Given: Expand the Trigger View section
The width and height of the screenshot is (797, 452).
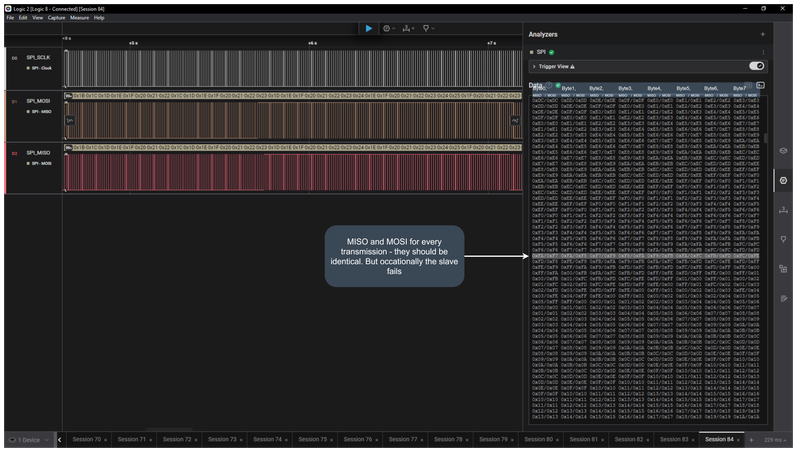Looking at the screenshot, I should pyautogui.click(x=534, y=67).
